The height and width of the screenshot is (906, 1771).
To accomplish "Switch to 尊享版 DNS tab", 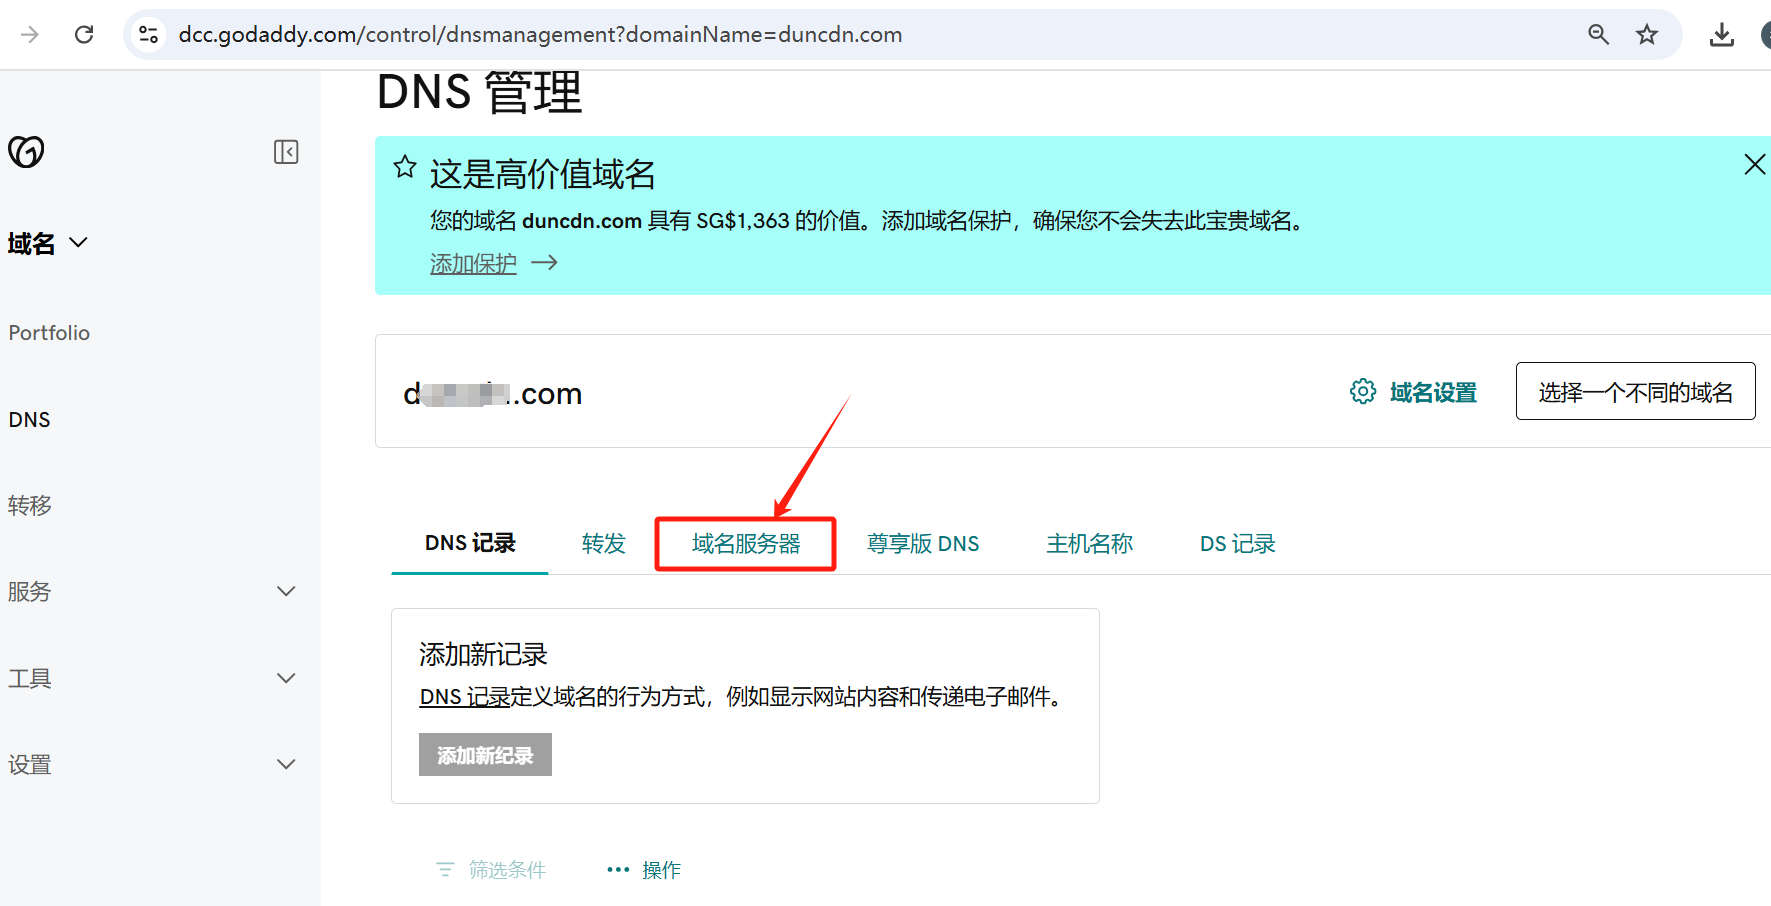I will coord(923,543).
